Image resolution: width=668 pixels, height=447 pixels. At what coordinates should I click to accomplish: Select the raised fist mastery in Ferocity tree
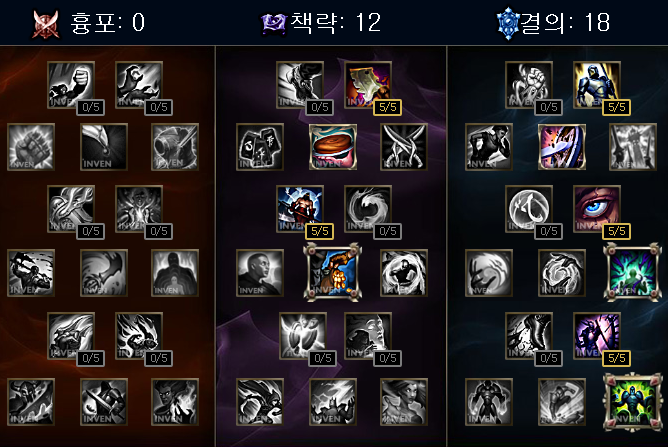coord(71,85)
